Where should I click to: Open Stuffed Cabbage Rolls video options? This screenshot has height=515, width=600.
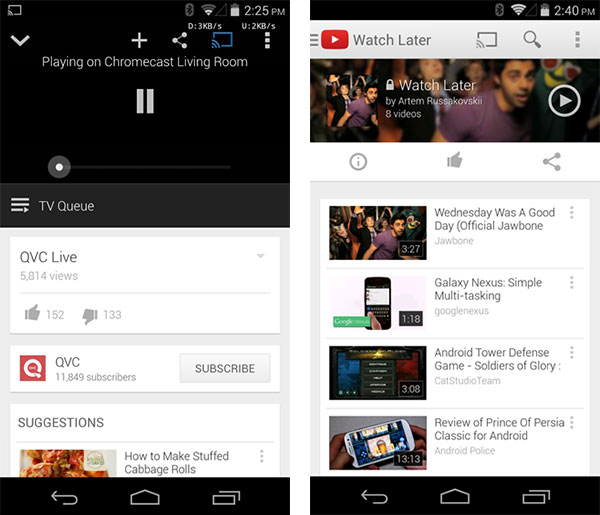point(262,456)
